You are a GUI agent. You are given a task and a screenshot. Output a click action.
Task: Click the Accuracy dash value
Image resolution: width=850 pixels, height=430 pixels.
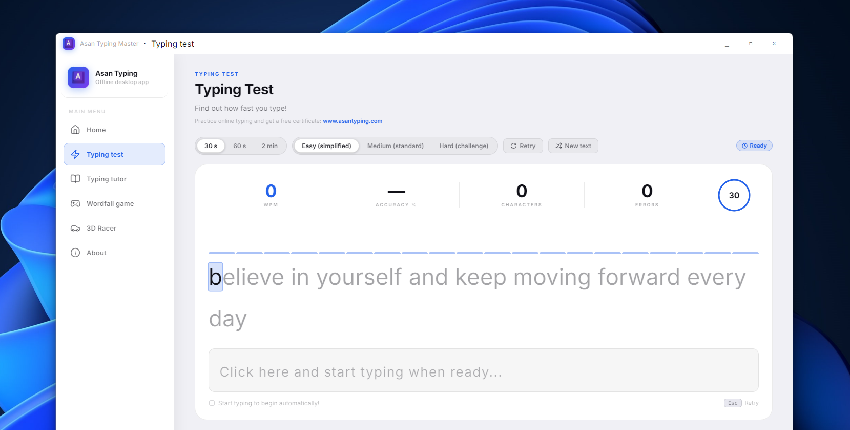point(396,191)
